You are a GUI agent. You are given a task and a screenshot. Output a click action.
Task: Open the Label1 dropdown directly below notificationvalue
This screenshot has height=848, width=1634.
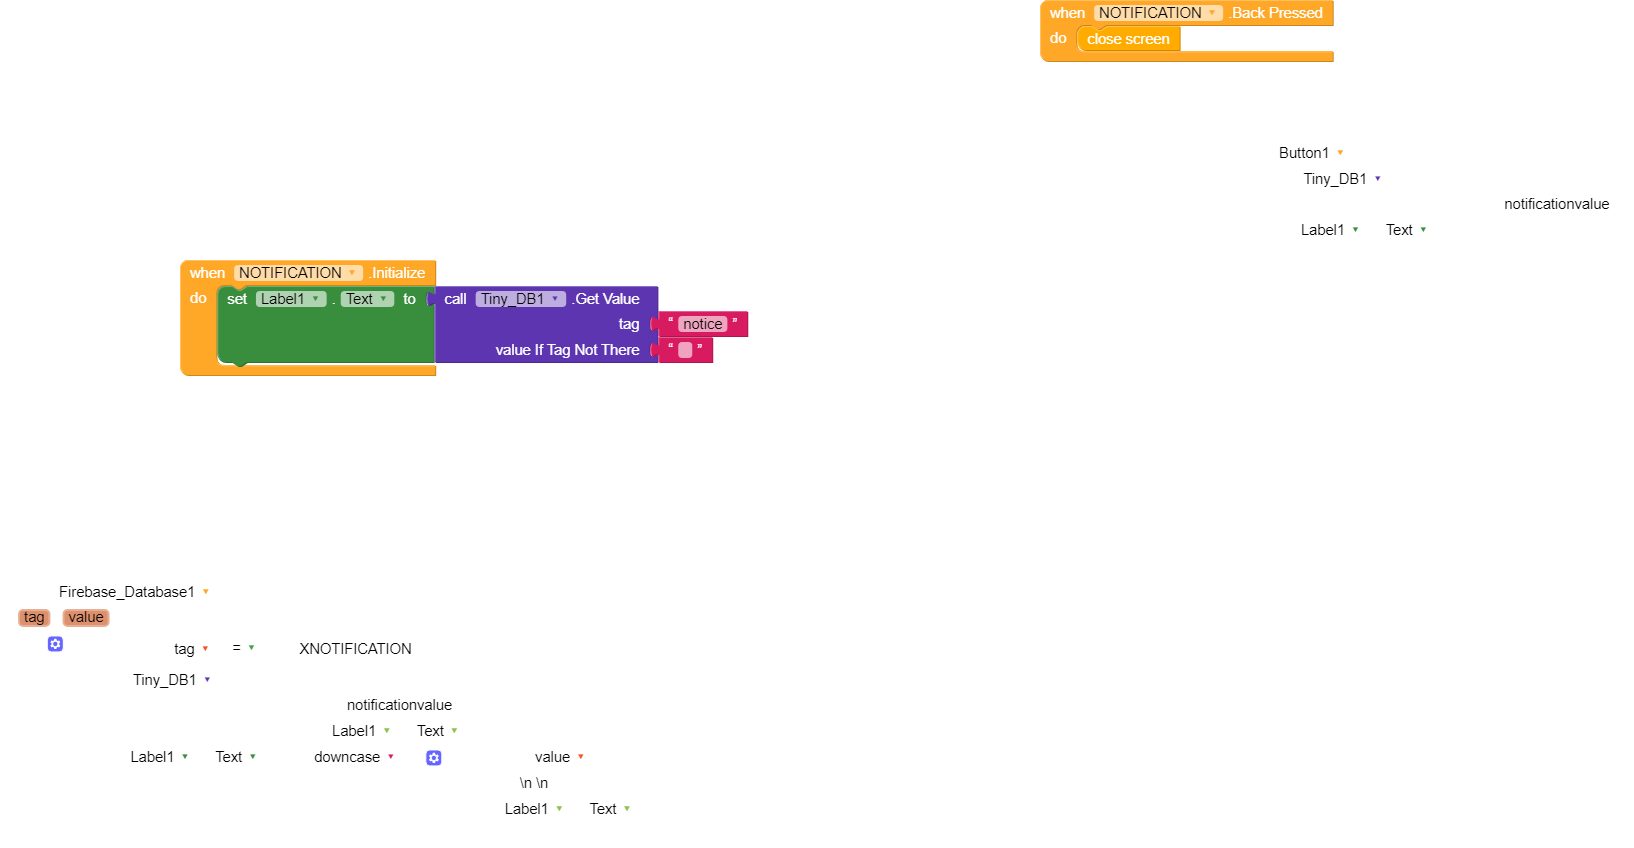[x=360, y=731]
